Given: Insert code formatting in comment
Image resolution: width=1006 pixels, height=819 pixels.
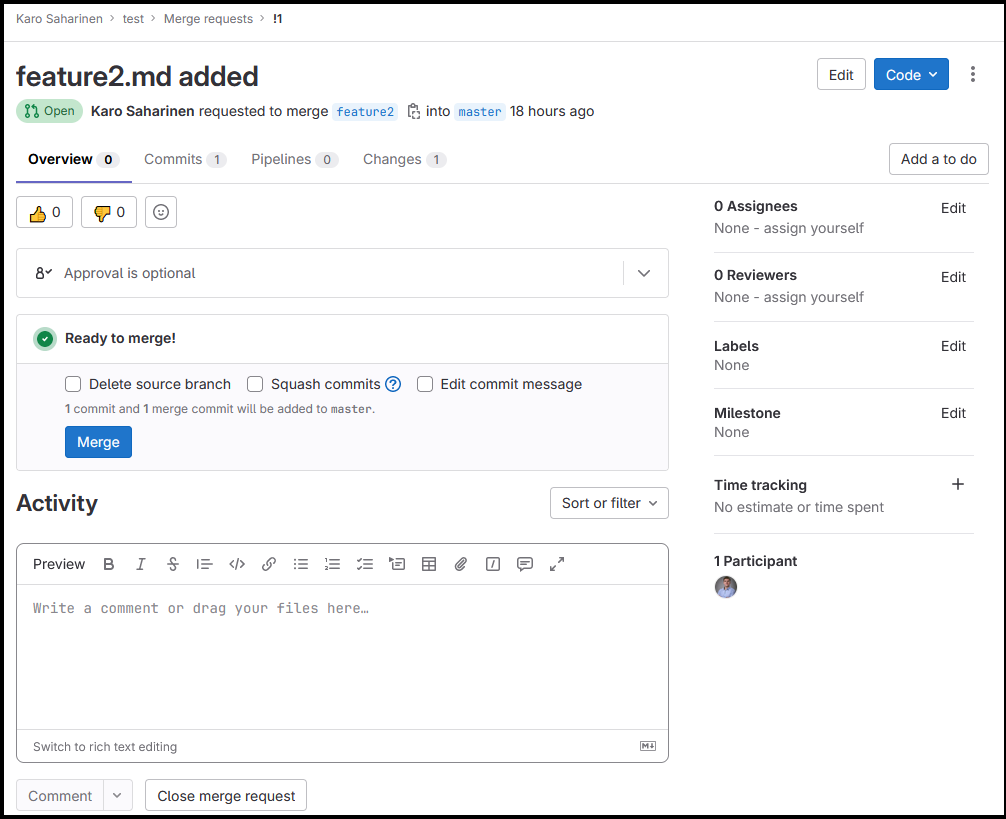Looking at the screenshot, I should 237,564.
